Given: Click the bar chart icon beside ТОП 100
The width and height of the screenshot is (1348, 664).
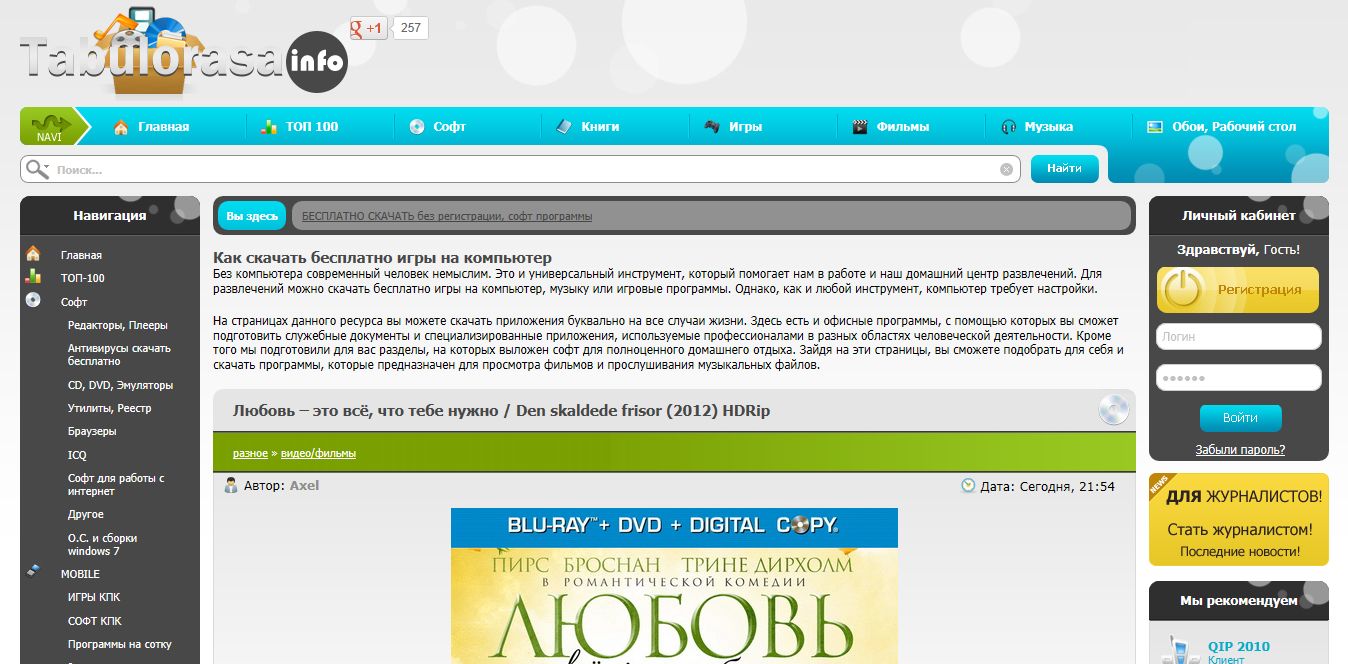Looking at the screenshot, I should 268,127.
